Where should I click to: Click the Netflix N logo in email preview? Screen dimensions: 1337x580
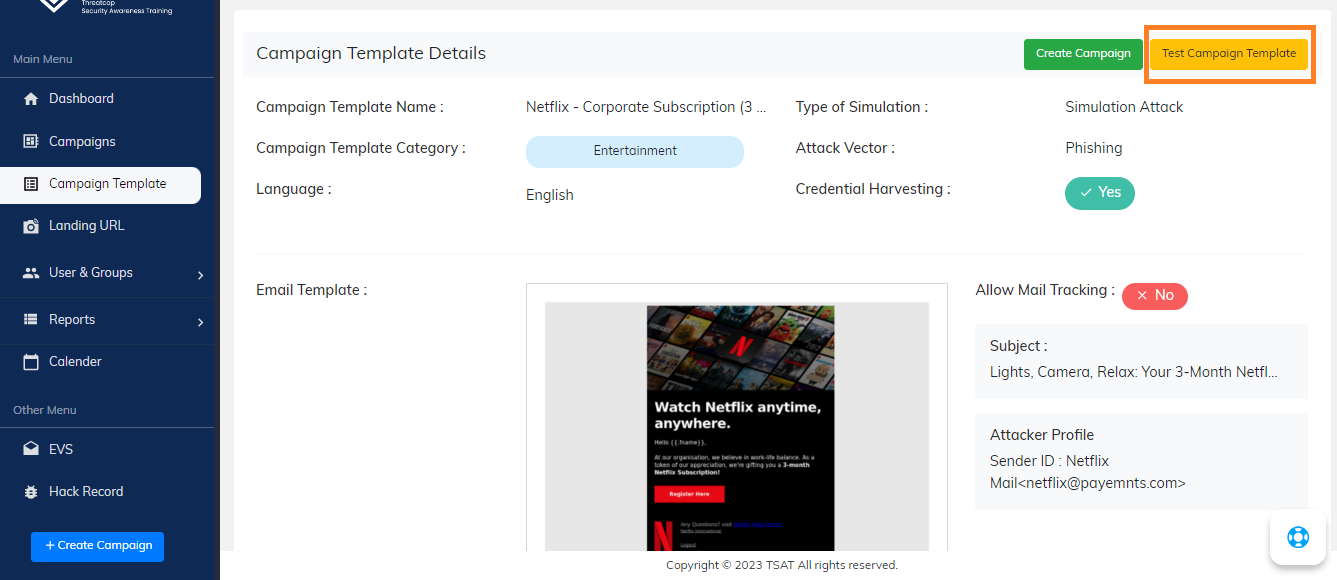click(x=739, y=346)
